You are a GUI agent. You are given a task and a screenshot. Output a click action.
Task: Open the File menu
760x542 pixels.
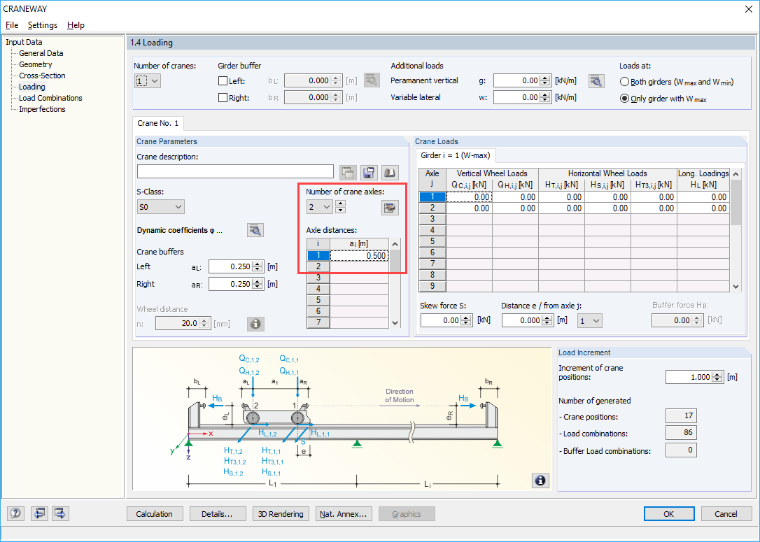tap(12, 25)
